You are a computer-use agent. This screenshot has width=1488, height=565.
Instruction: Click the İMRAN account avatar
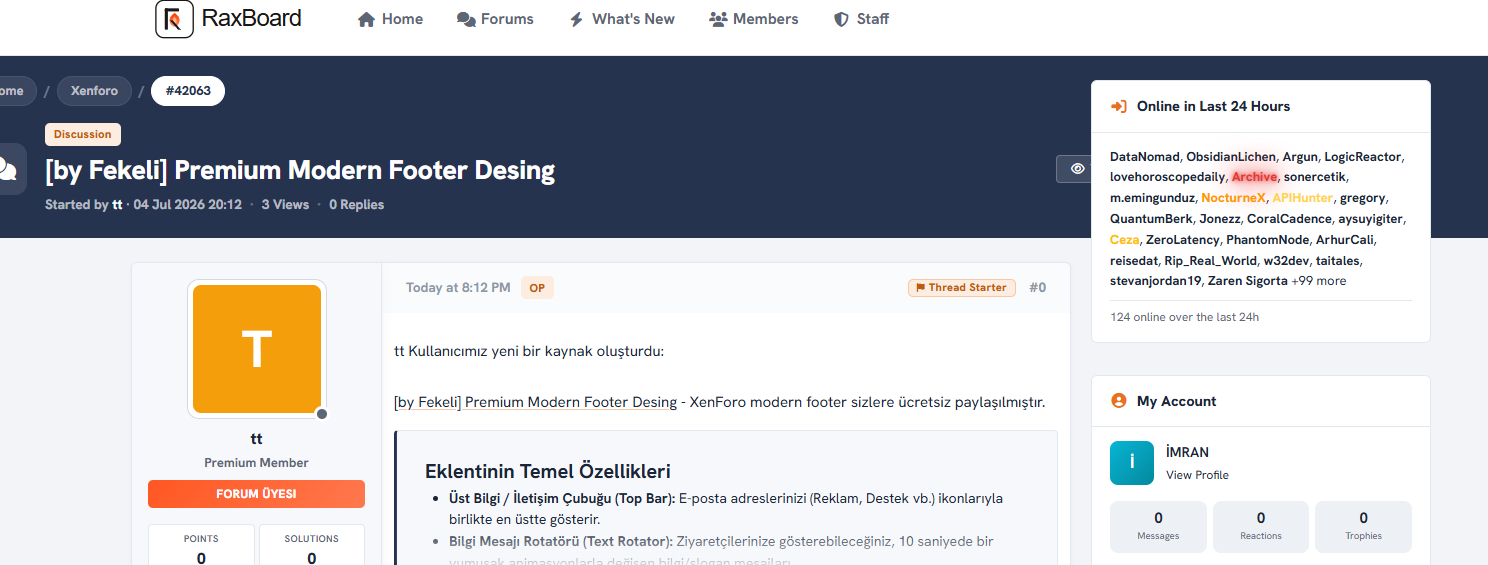pyautogui.click(x=1132, y=463)
